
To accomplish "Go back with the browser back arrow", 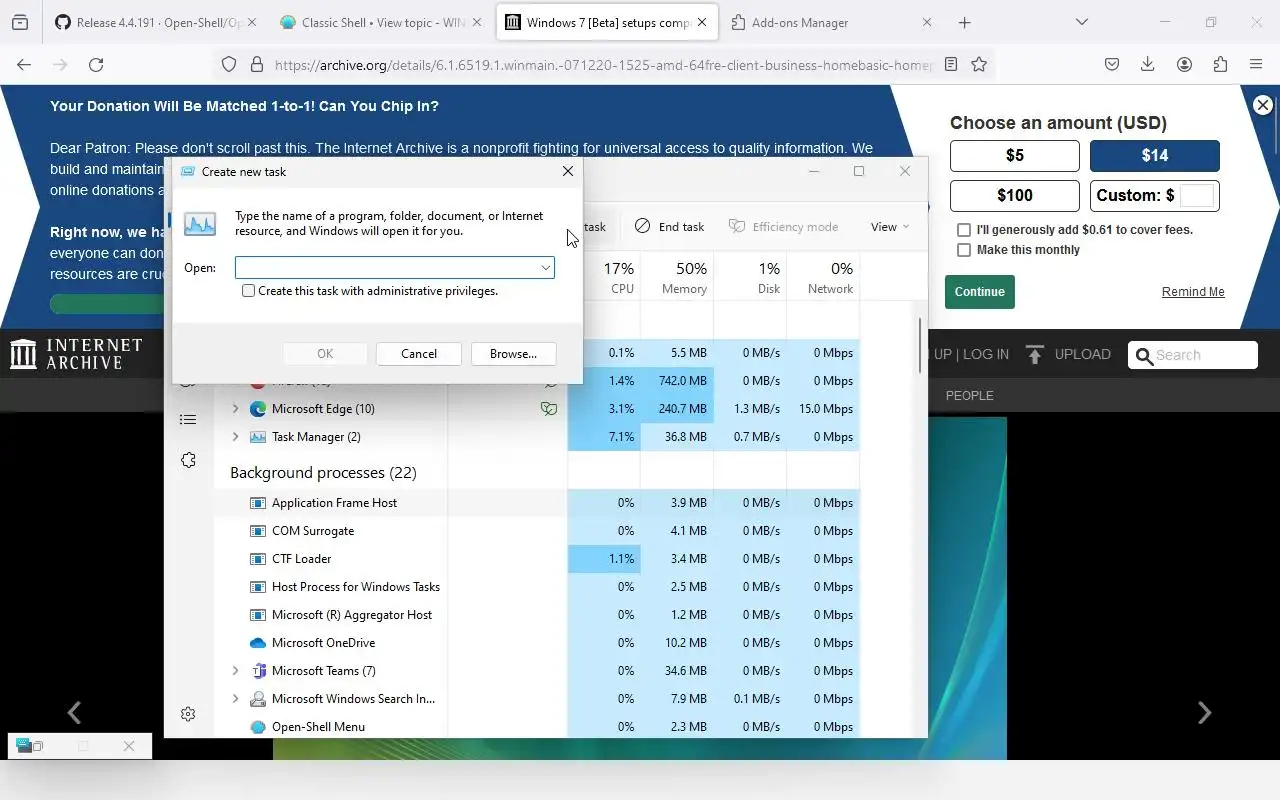I will coord(24,64).
